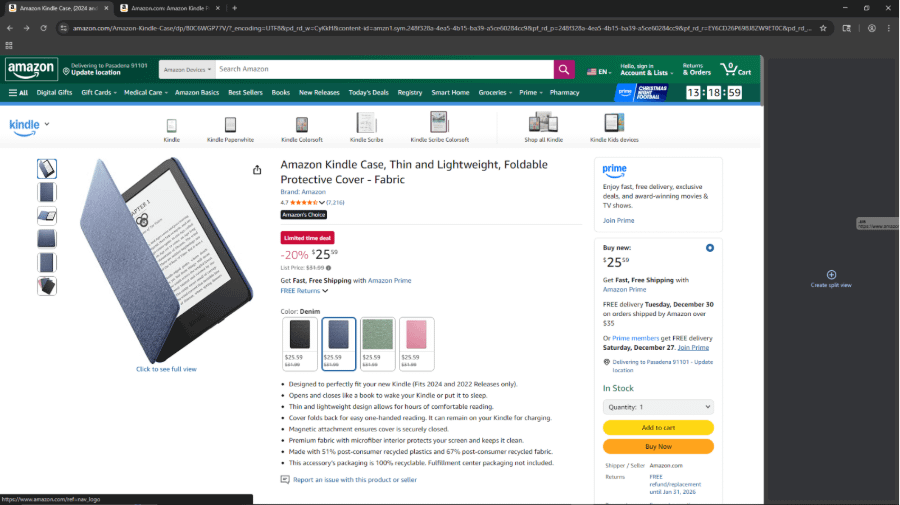900x505 pixels.
Task: Expand the Medical Care menu
Action: pyautogui.click(x=146, y=92)
